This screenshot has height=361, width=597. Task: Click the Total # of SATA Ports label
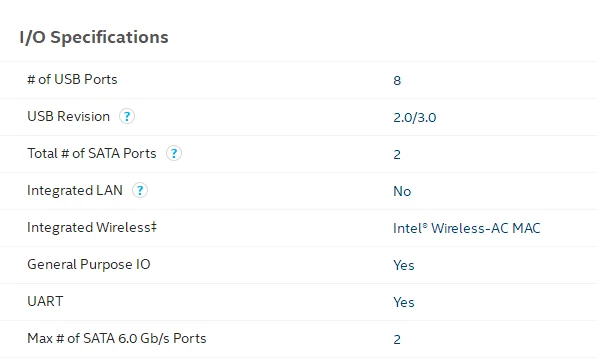(x=92, y=153)
